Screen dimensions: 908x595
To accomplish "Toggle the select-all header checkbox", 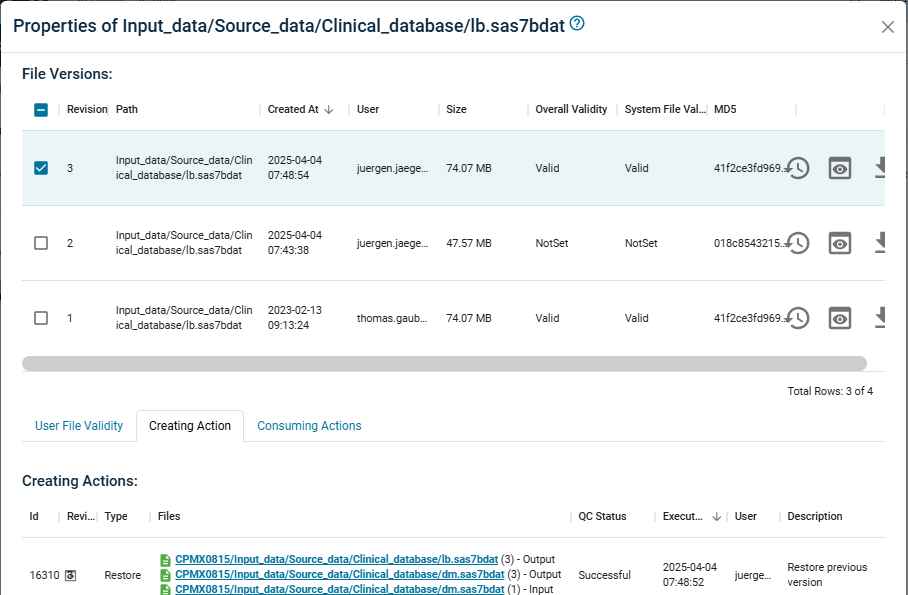I will click(41, 110).
